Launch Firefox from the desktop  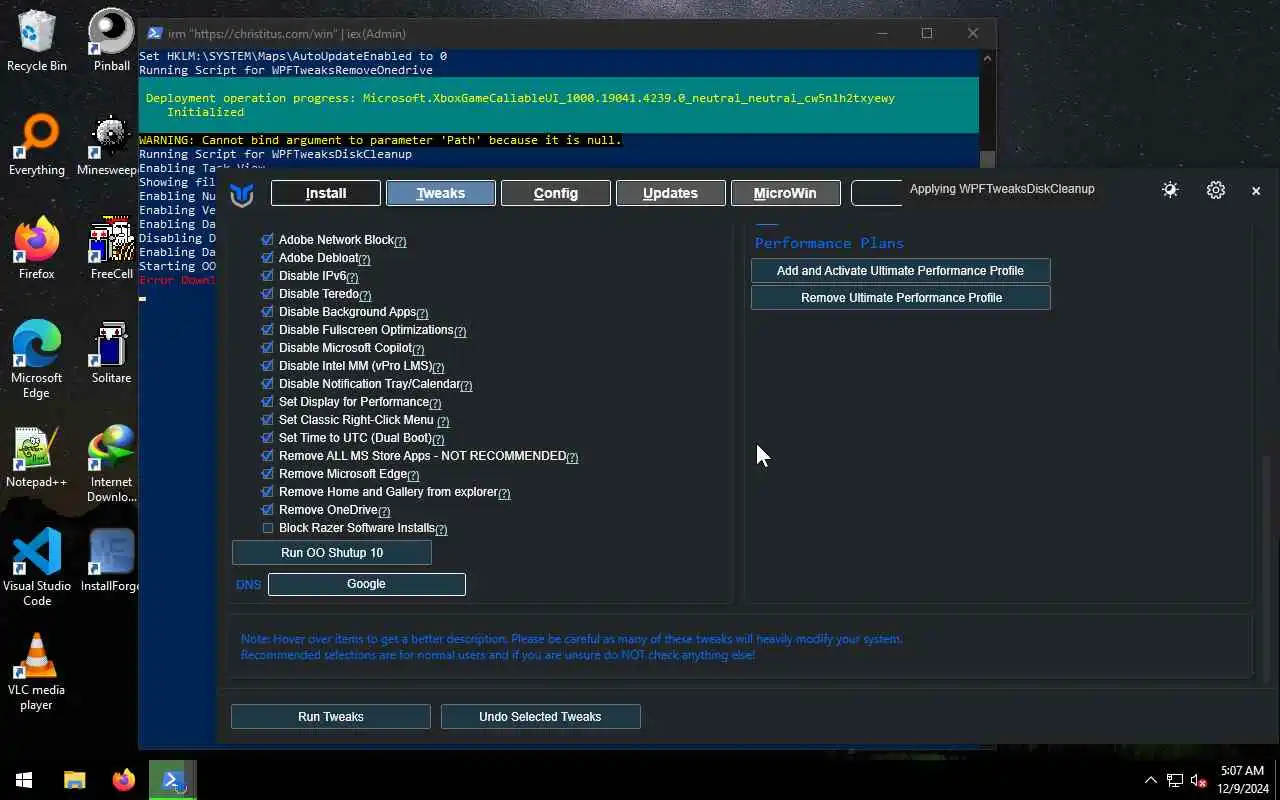coord(37,248)
